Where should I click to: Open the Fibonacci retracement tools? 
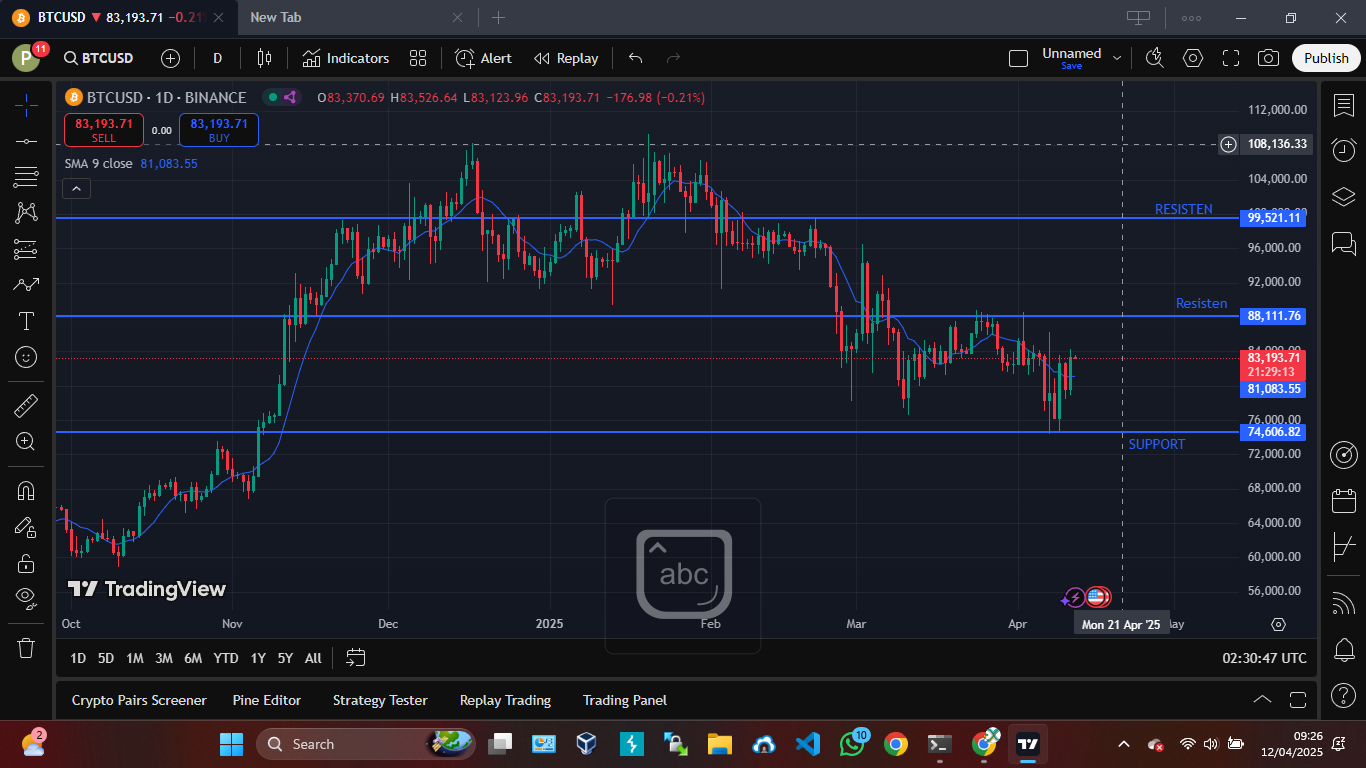pyautogui.click(x=27, y=177)
